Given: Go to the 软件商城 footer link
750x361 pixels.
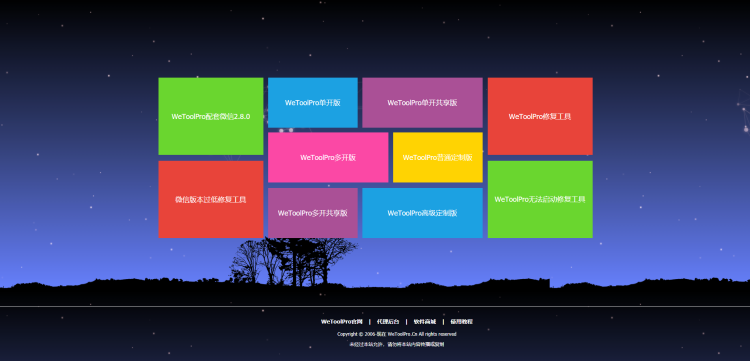Looking at the screenshot, I should coord(425,322).
